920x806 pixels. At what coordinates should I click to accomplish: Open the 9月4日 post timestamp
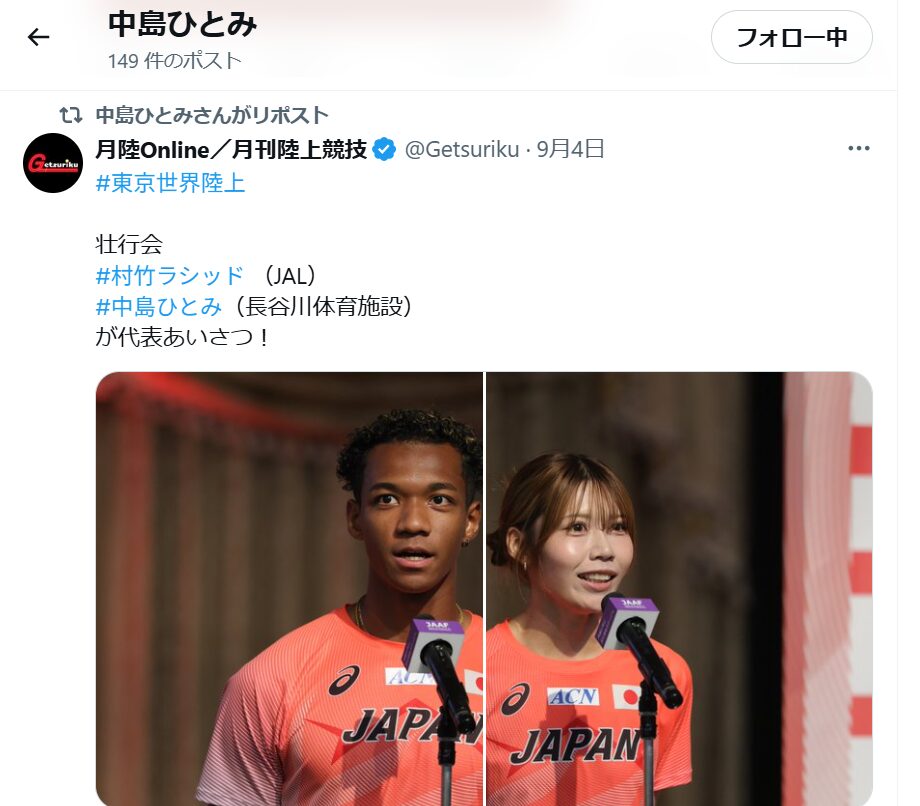570,150
